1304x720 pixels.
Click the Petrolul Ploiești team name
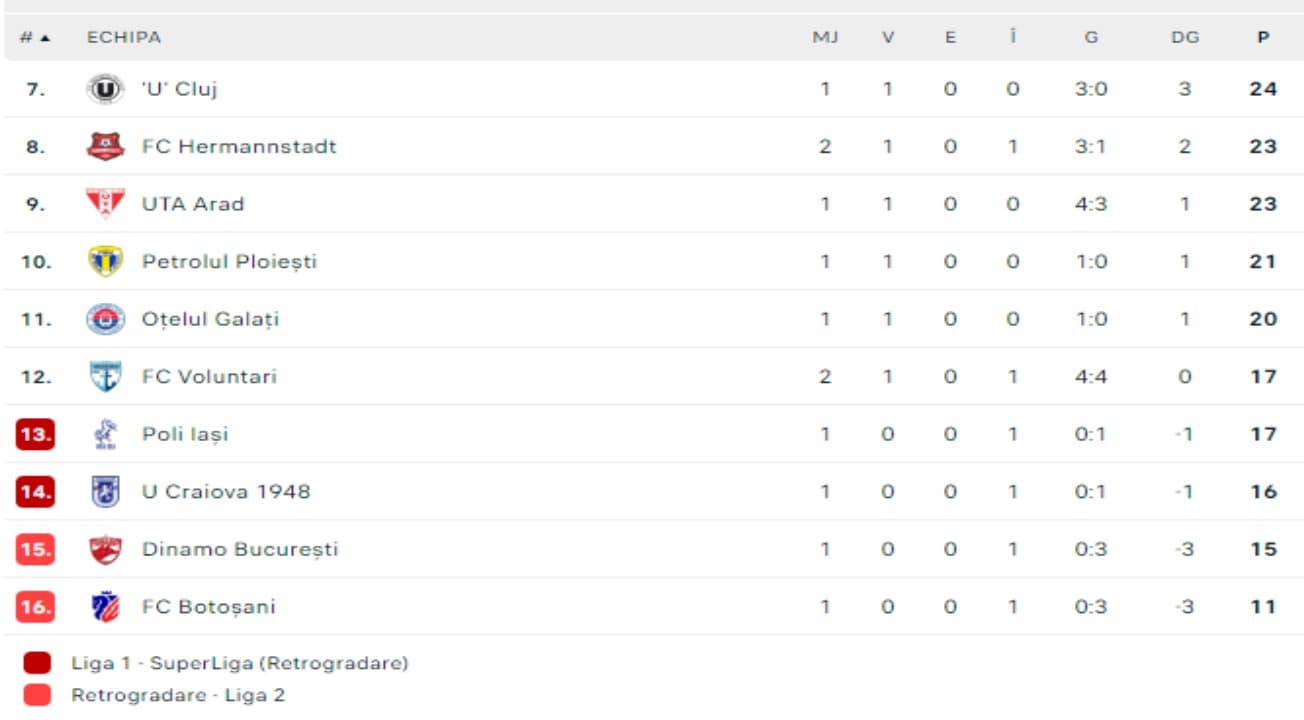point(229,262)
